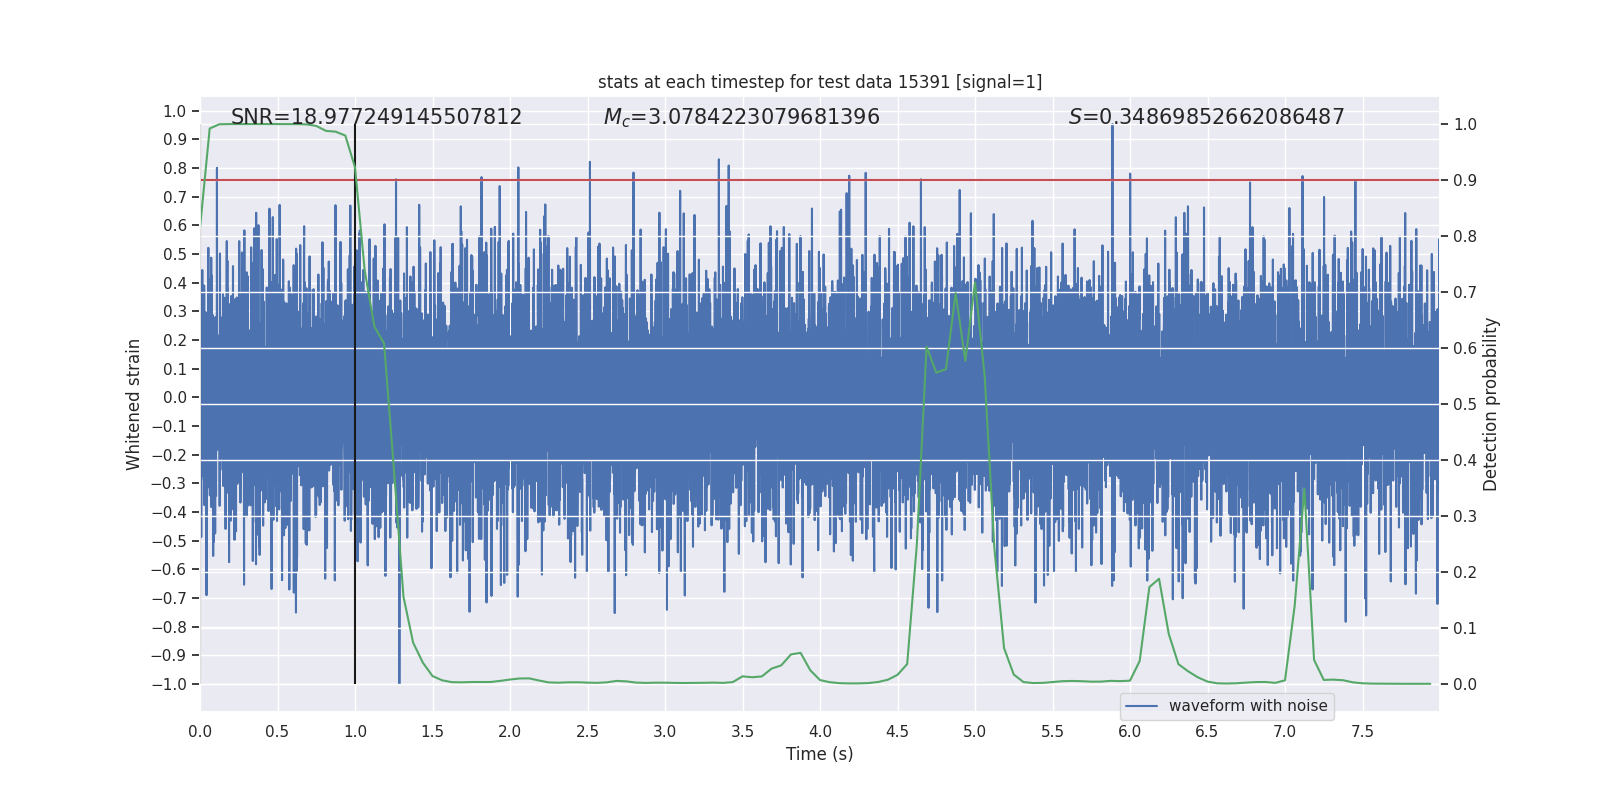Click time axis tick label 3.0
The image size is (1600, 800).
665,731
